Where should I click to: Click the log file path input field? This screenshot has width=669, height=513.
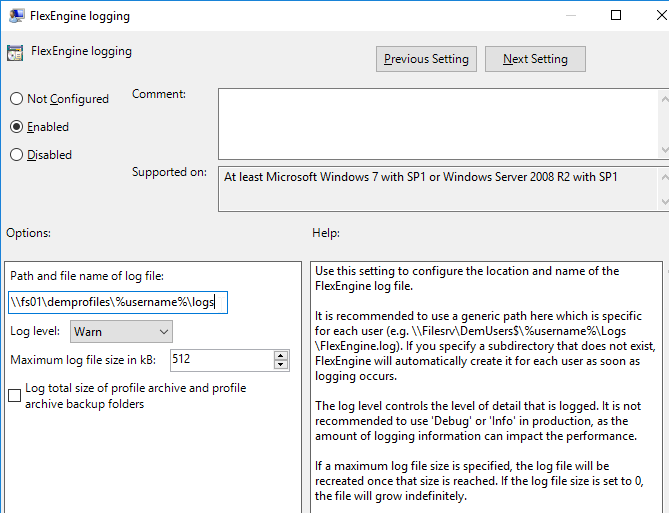pyautogui.click(x=118, y=302)
